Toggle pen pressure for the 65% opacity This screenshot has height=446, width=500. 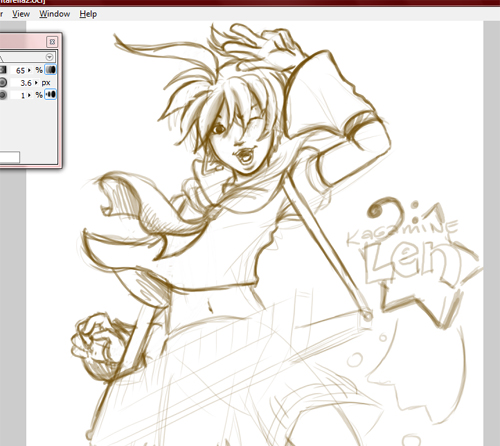51,70
